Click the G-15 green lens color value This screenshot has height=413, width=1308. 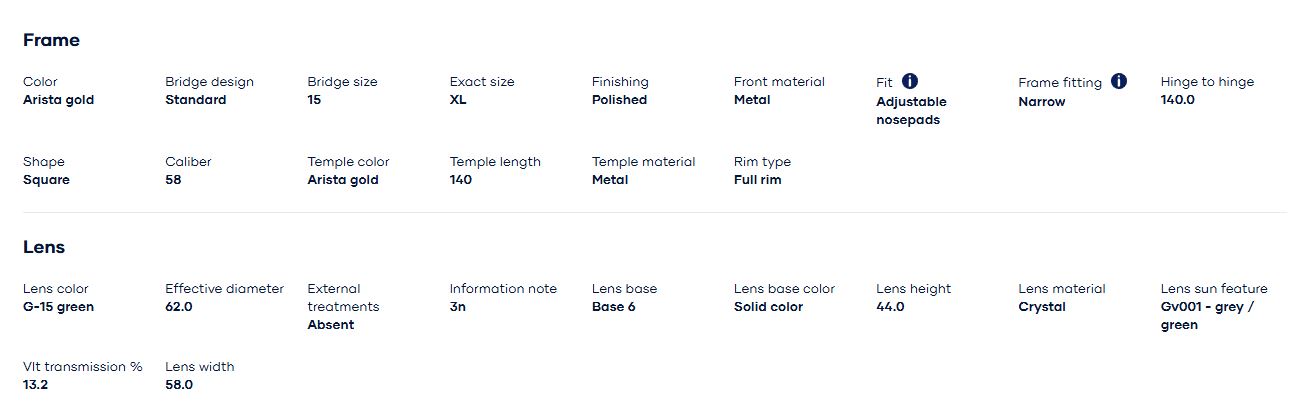click(x=58, y=307)
